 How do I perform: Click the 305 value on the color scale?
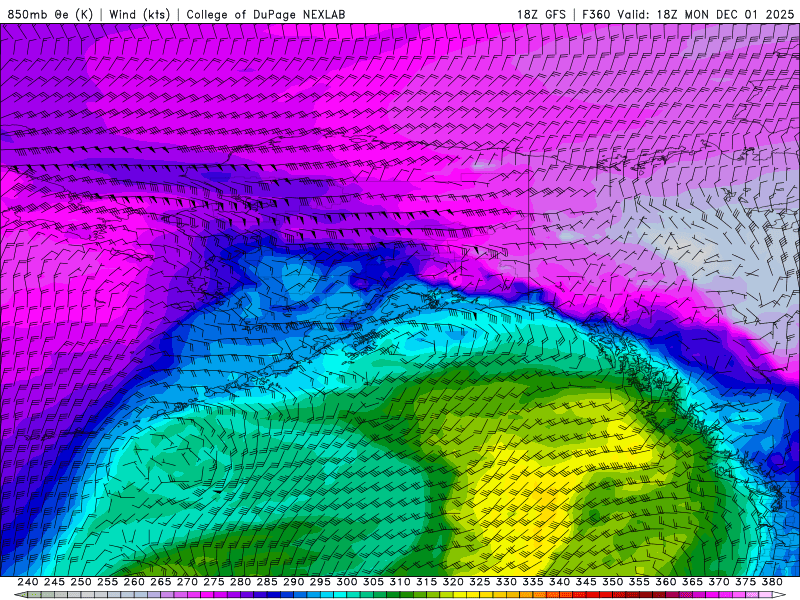(373, 582)
